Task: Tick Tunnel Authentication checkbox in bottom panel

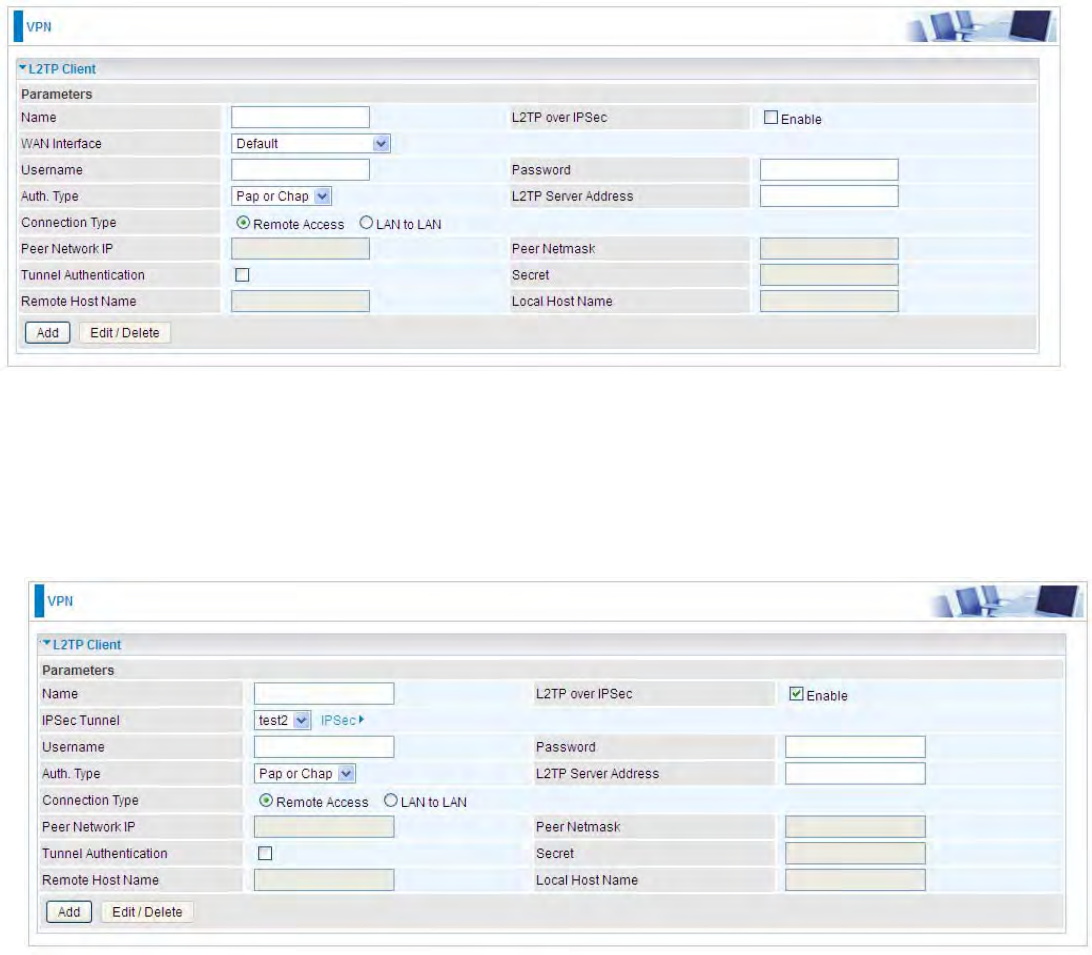Action: point(265,853)
